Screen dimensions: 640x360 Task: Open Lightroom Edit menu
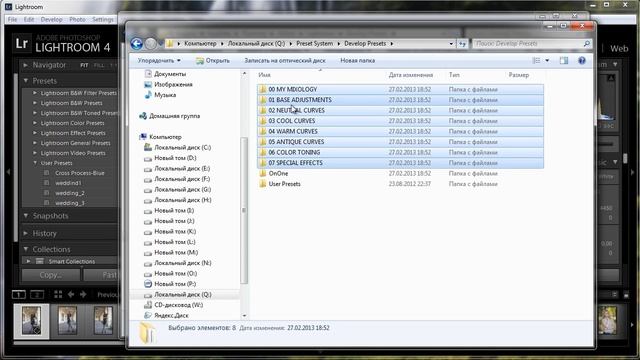coord(29,19)
